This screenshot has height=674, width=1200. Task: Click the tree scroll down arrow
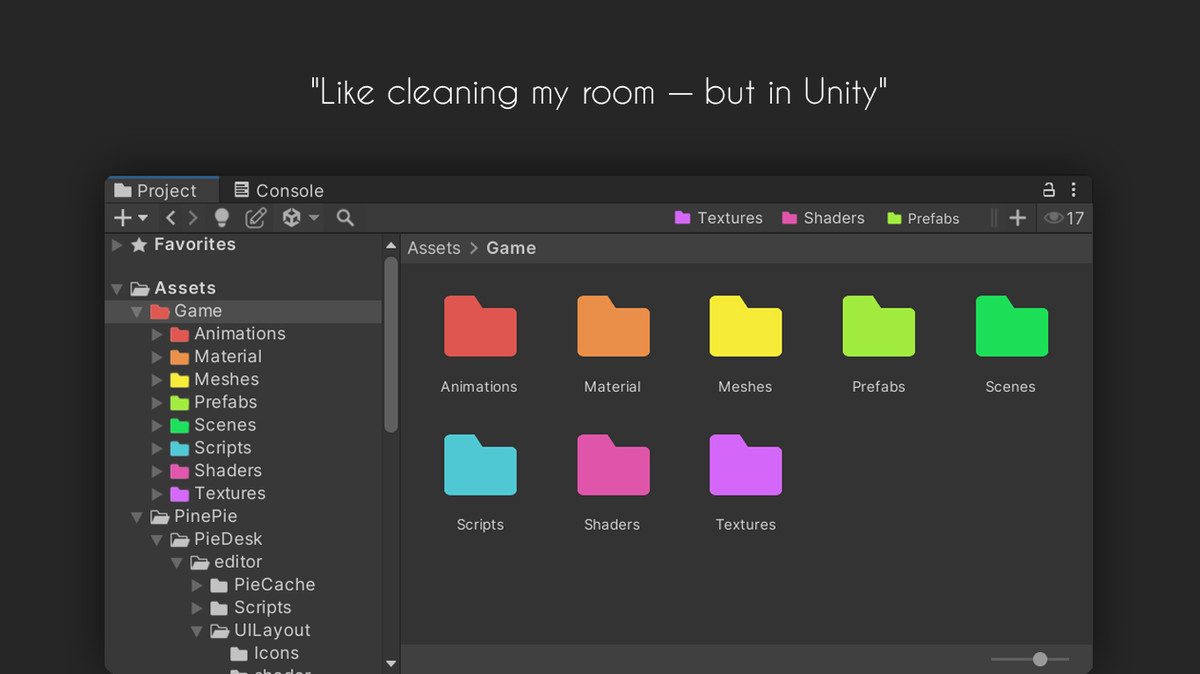(x=391, y=663)
